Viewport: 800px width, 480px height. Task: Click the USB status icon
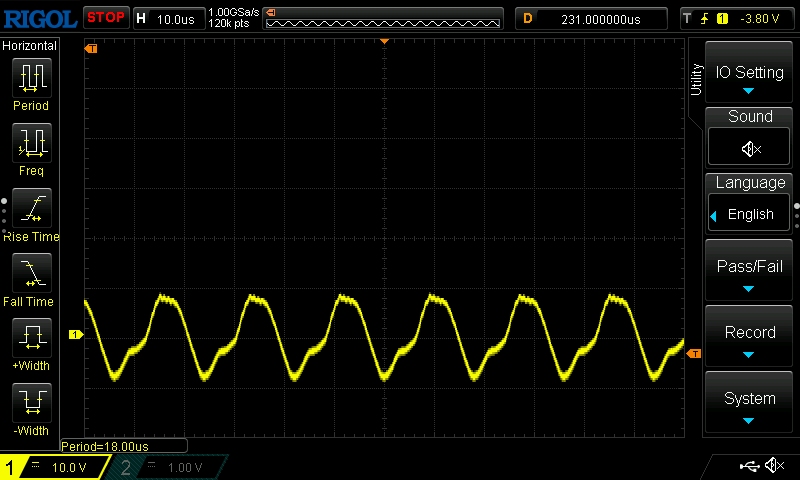point(749,466)
